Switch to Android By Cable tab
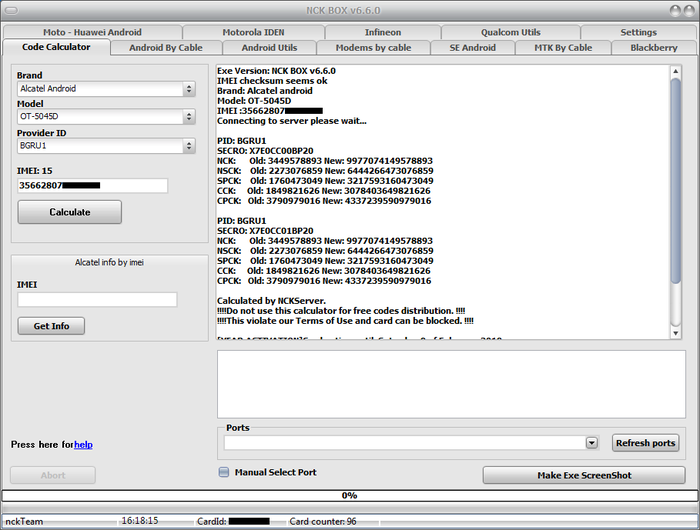This screenshot has height=530, width=700. (x=166, y=48)
